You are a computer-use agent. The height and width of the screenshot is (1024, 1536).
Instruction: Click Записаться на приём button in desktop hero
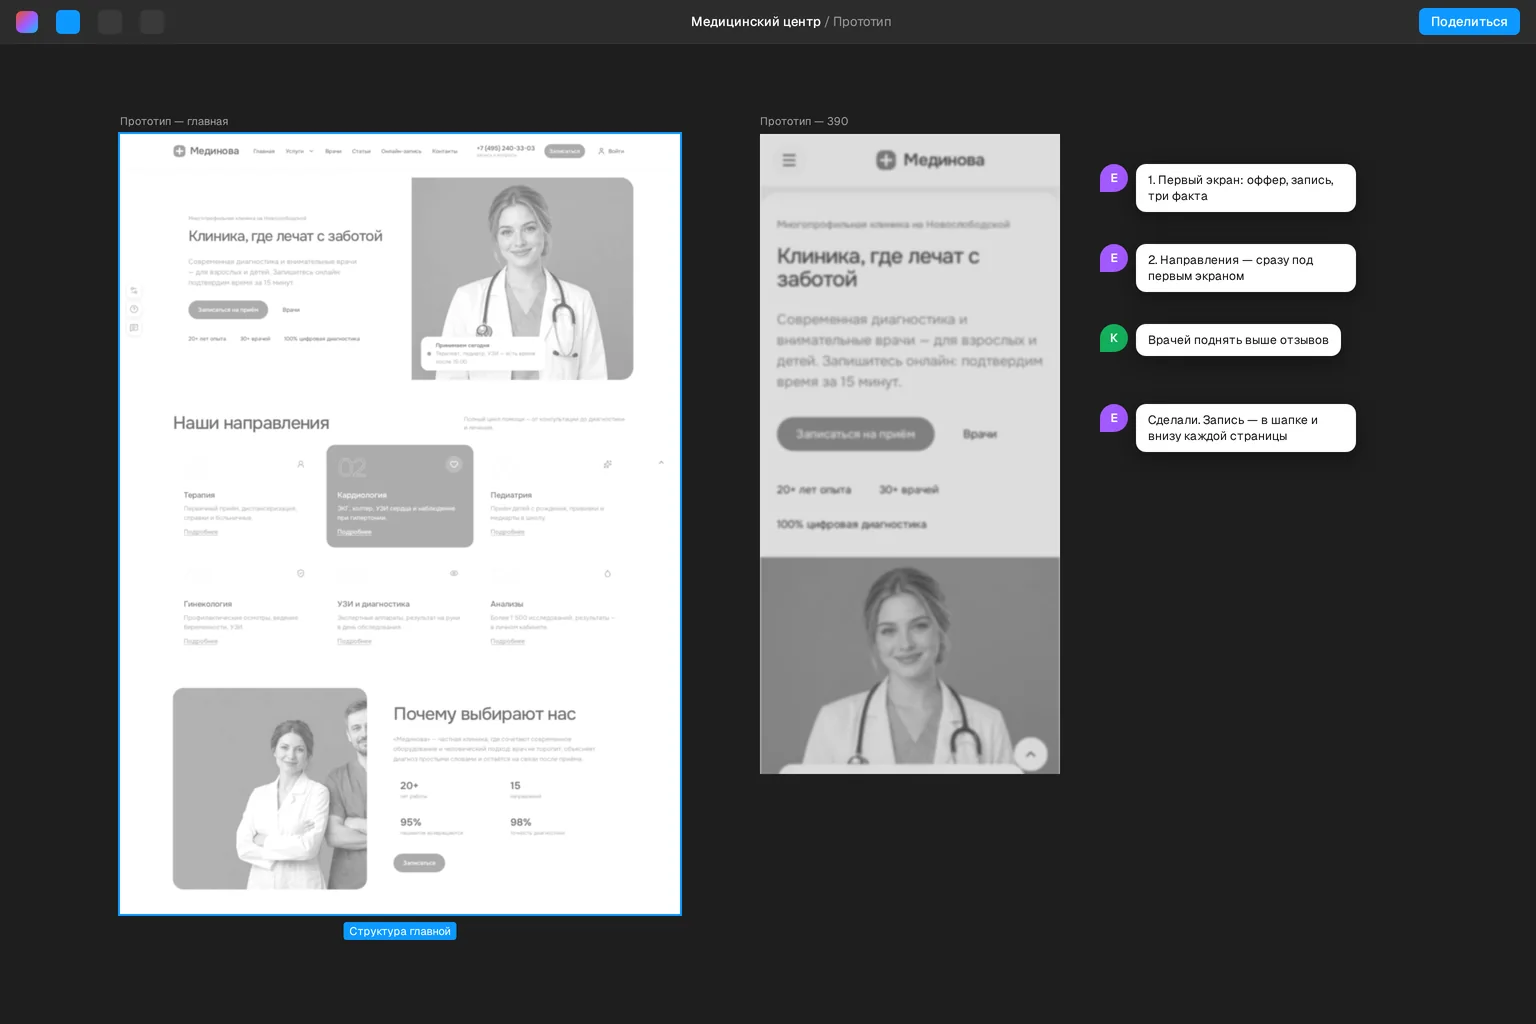(x=228, y=310)
